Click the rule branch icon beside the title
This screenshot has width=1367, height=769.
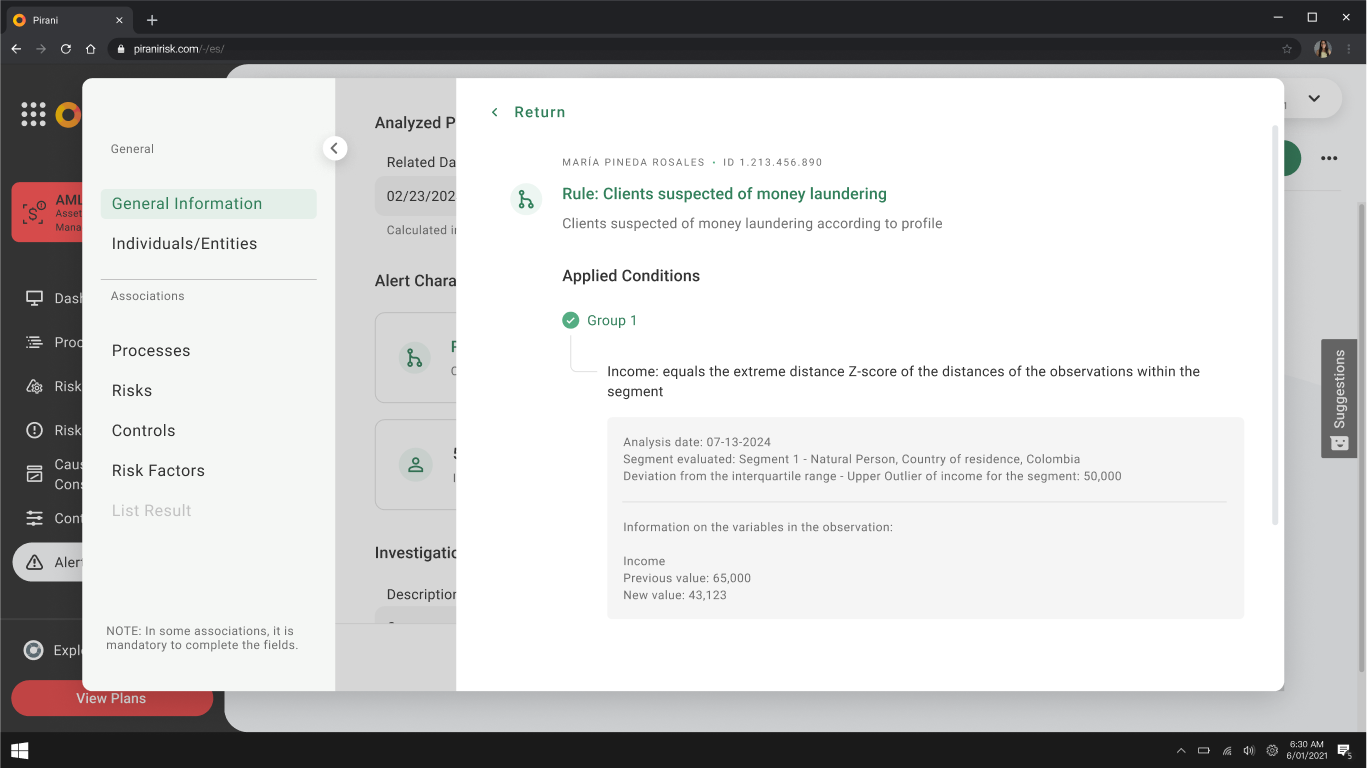(x=525, y=200)
